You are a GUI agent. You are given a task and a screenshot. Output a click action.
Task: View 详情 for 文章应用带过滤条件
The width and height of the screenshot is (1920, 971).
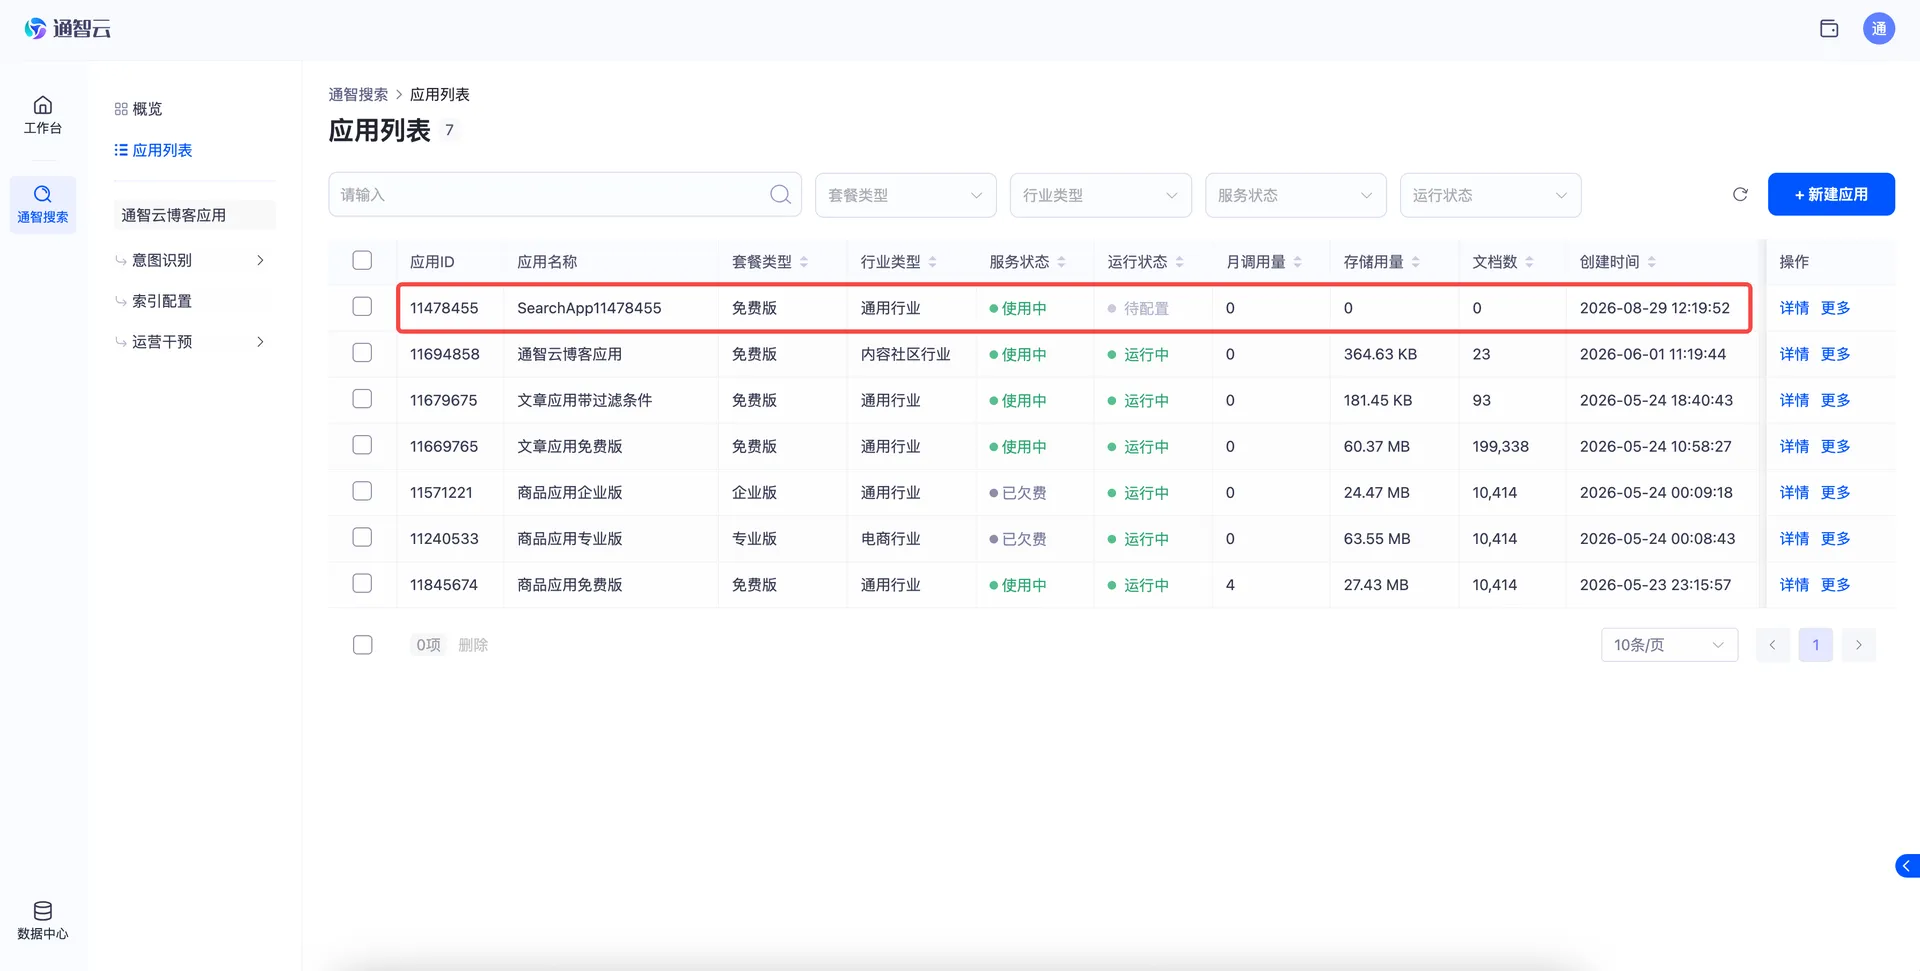[1794, 400]
